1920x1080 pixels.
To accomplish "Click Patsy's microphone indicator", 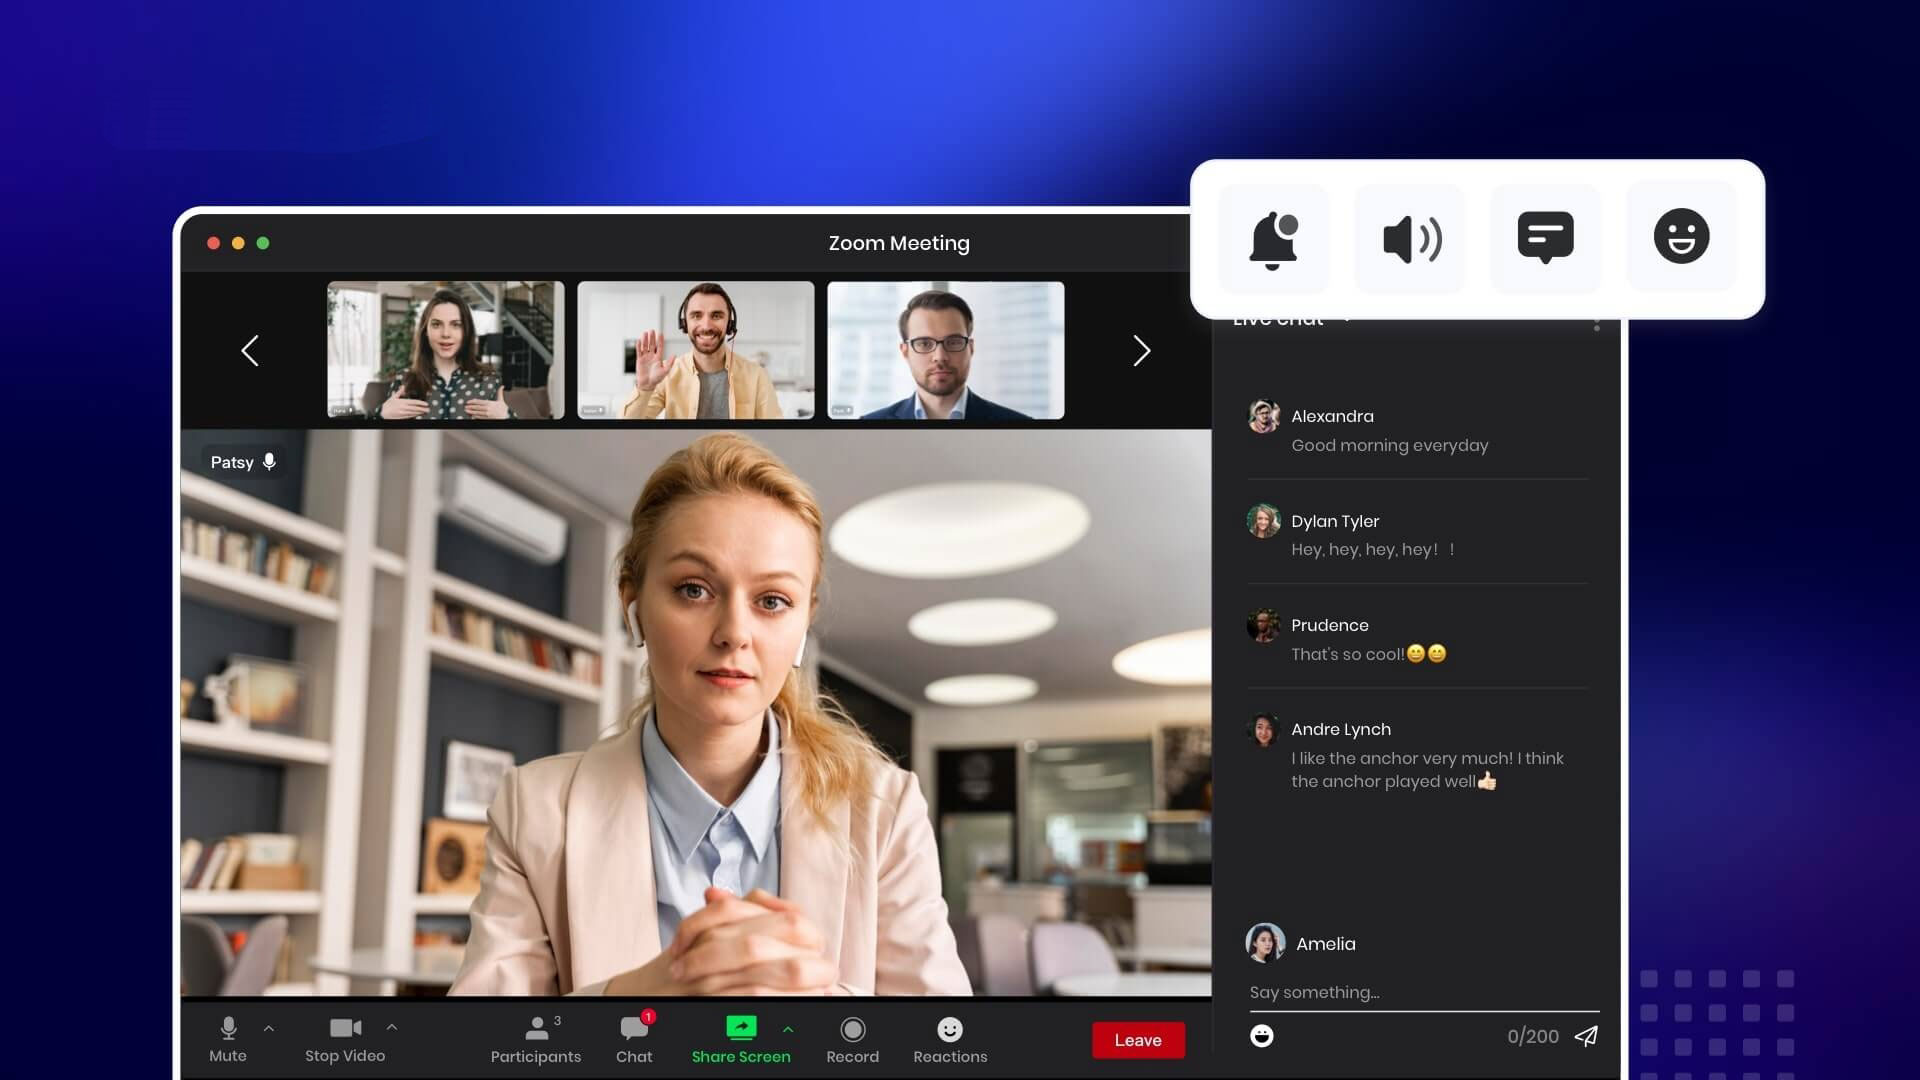I will (x=269, y=461).
